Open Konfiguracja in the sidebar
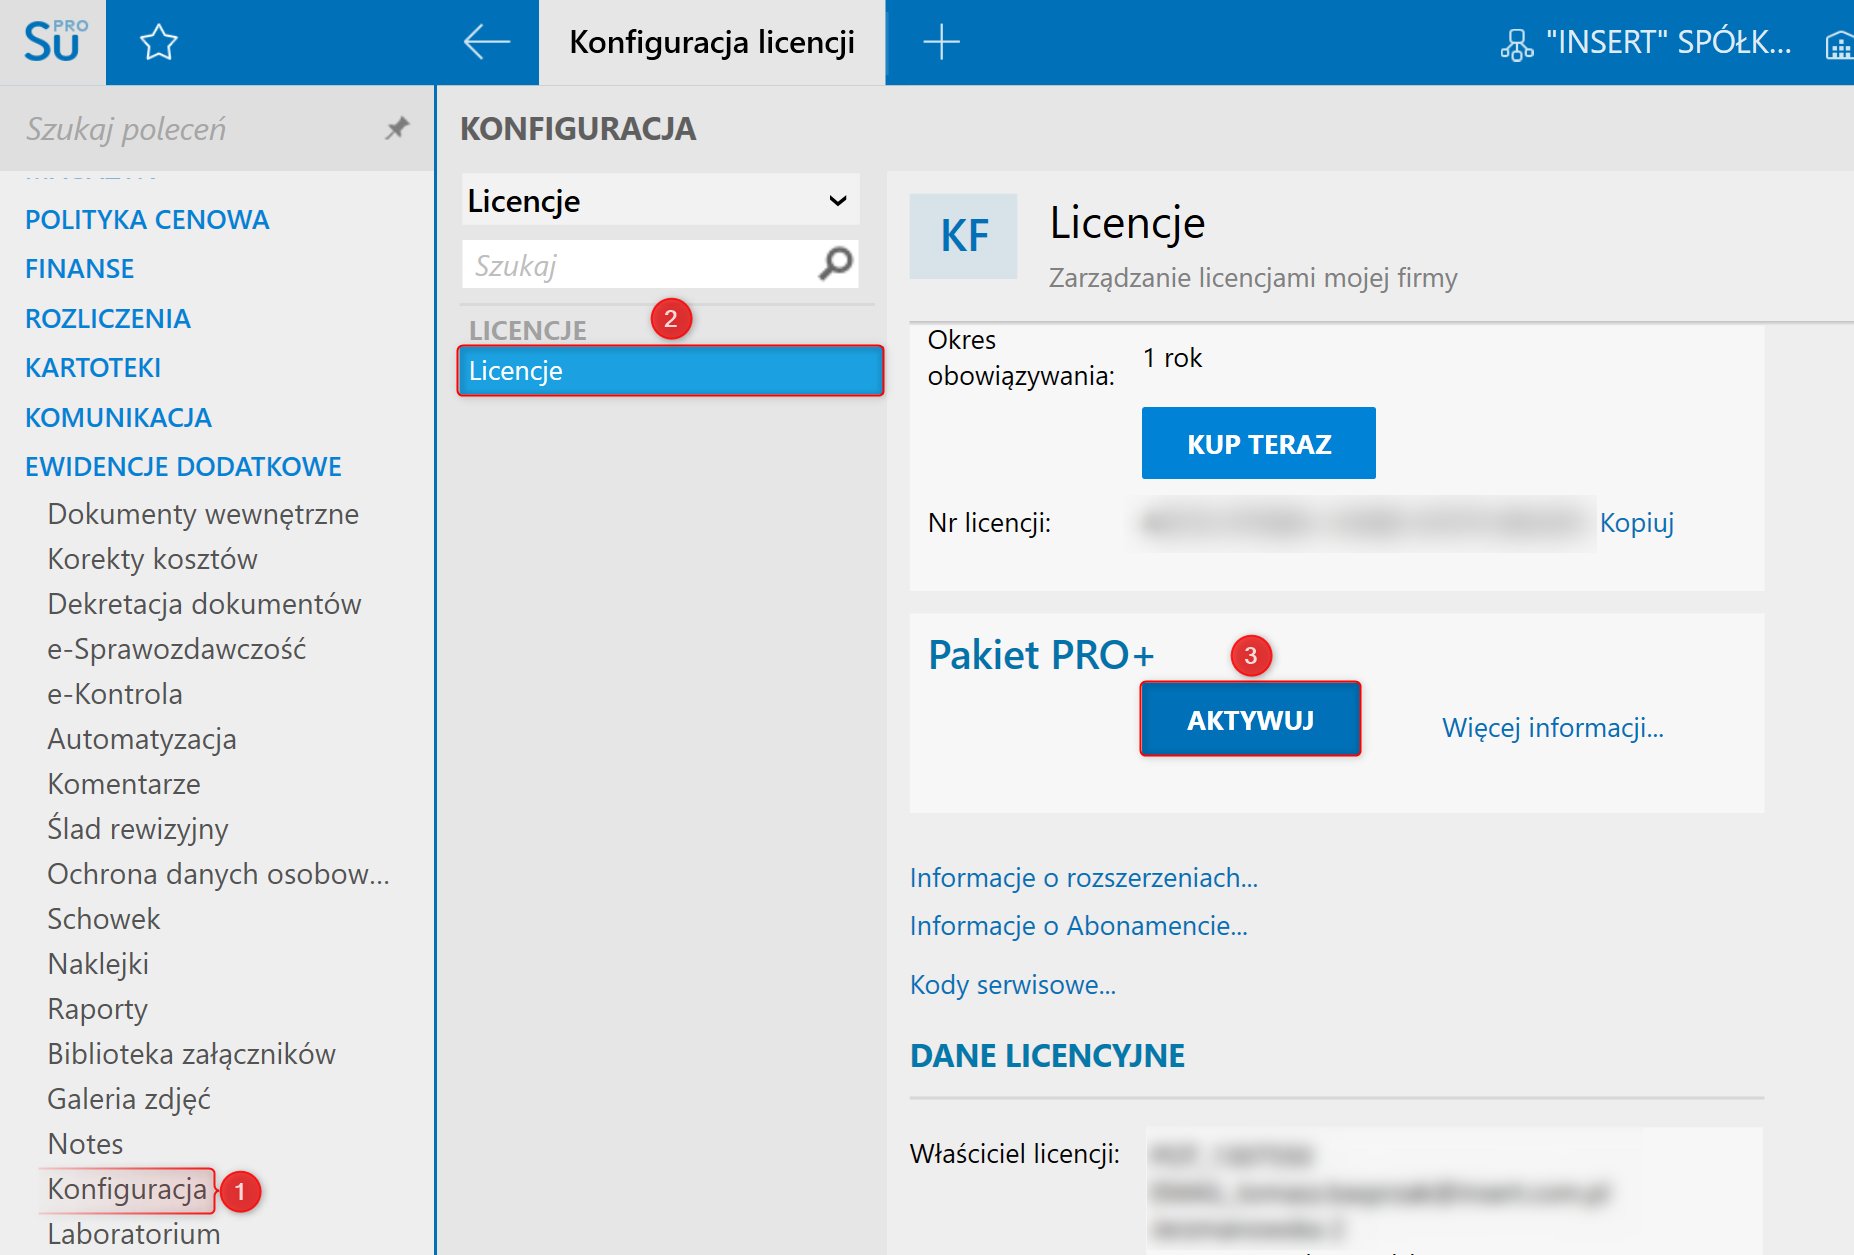The height and width of the screenshot is (1255, 1854). (127, 1189)
